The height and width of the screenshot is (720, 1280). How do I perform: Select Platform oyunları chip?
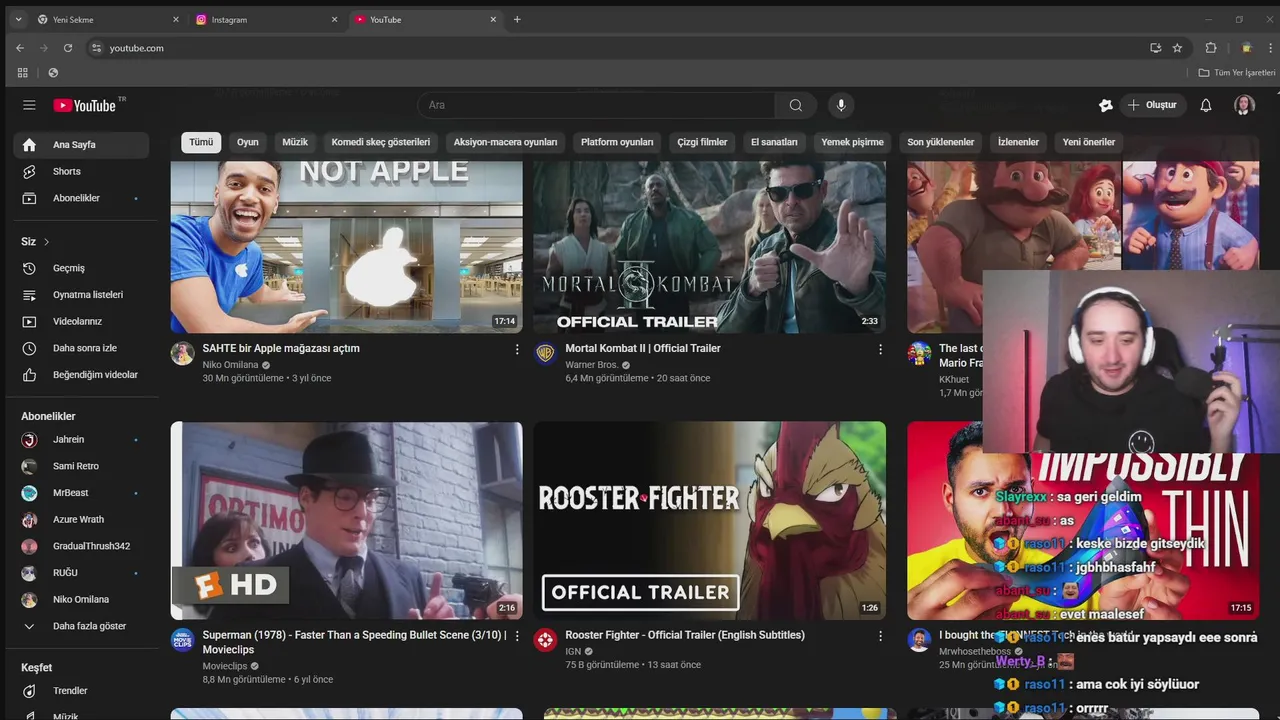point(617,142)
